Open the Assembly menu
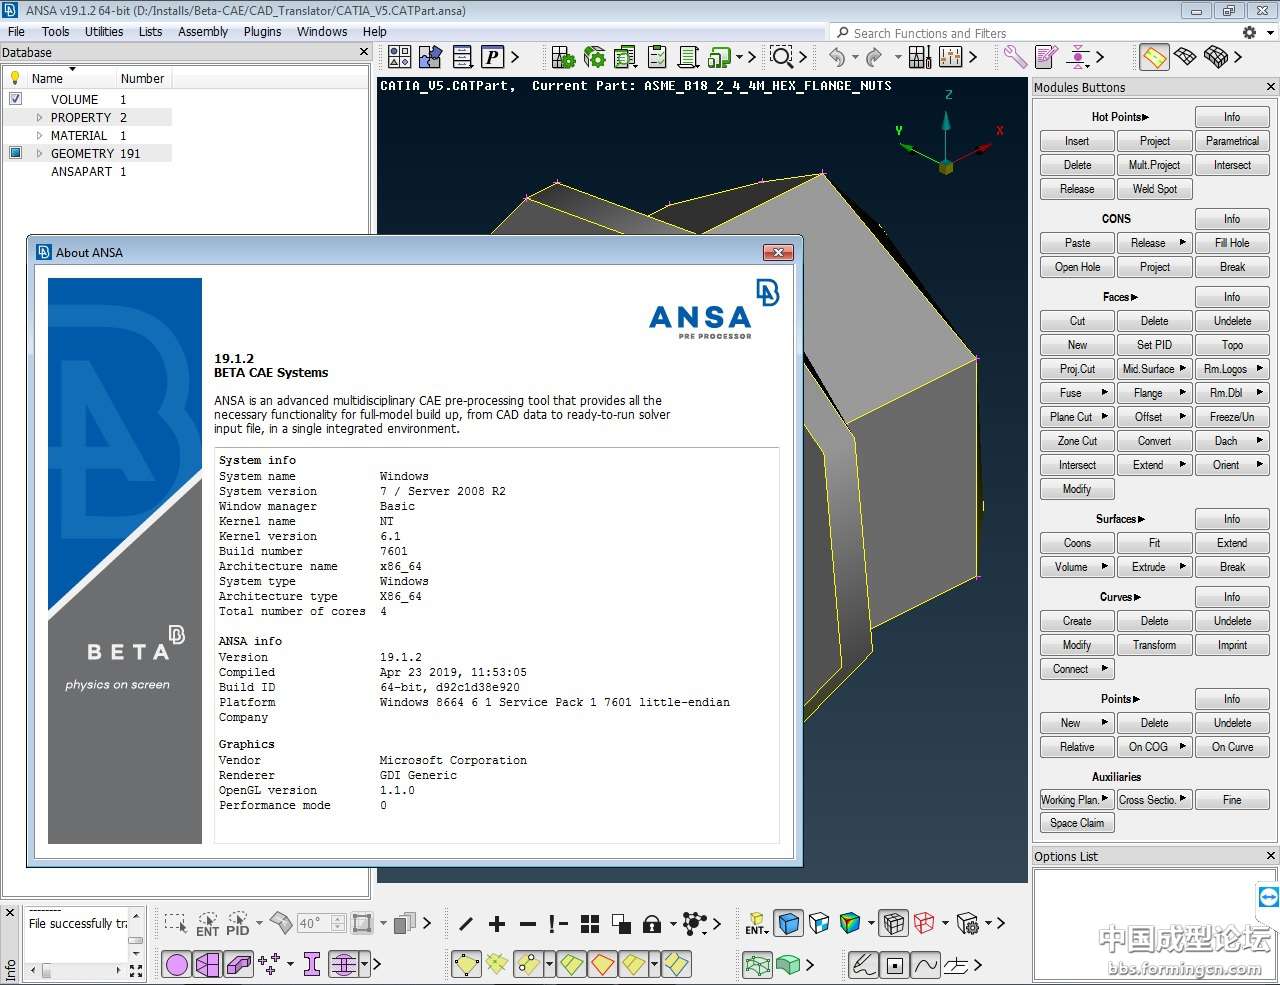The height and width of the screenshot is (985, 1280). 203,31
